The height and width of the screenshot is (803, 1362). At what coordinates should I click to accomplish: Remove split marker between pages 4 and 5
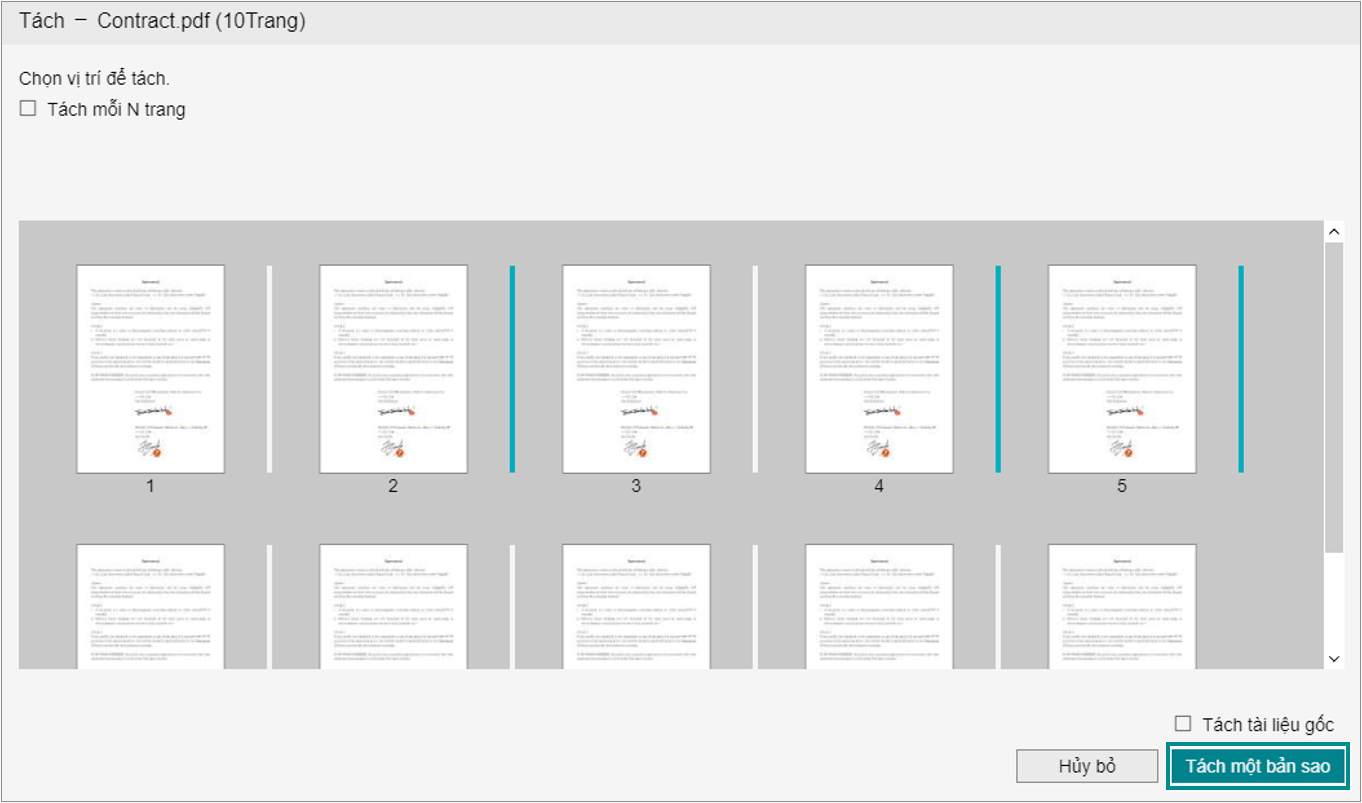999,369
